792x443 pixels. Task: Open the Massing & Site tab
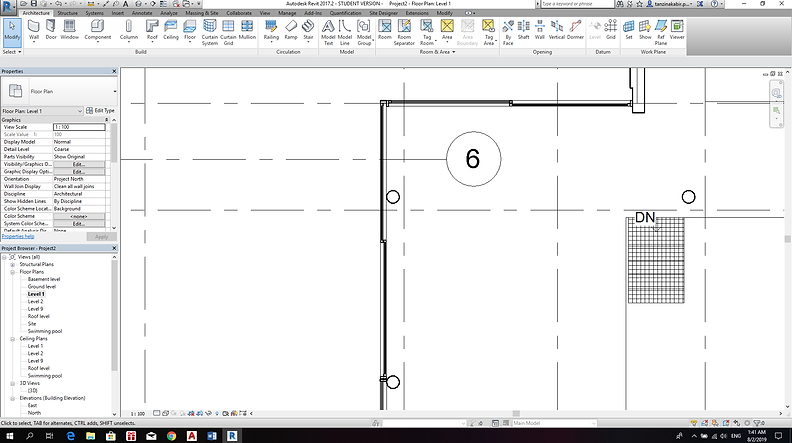coord(202,13)
